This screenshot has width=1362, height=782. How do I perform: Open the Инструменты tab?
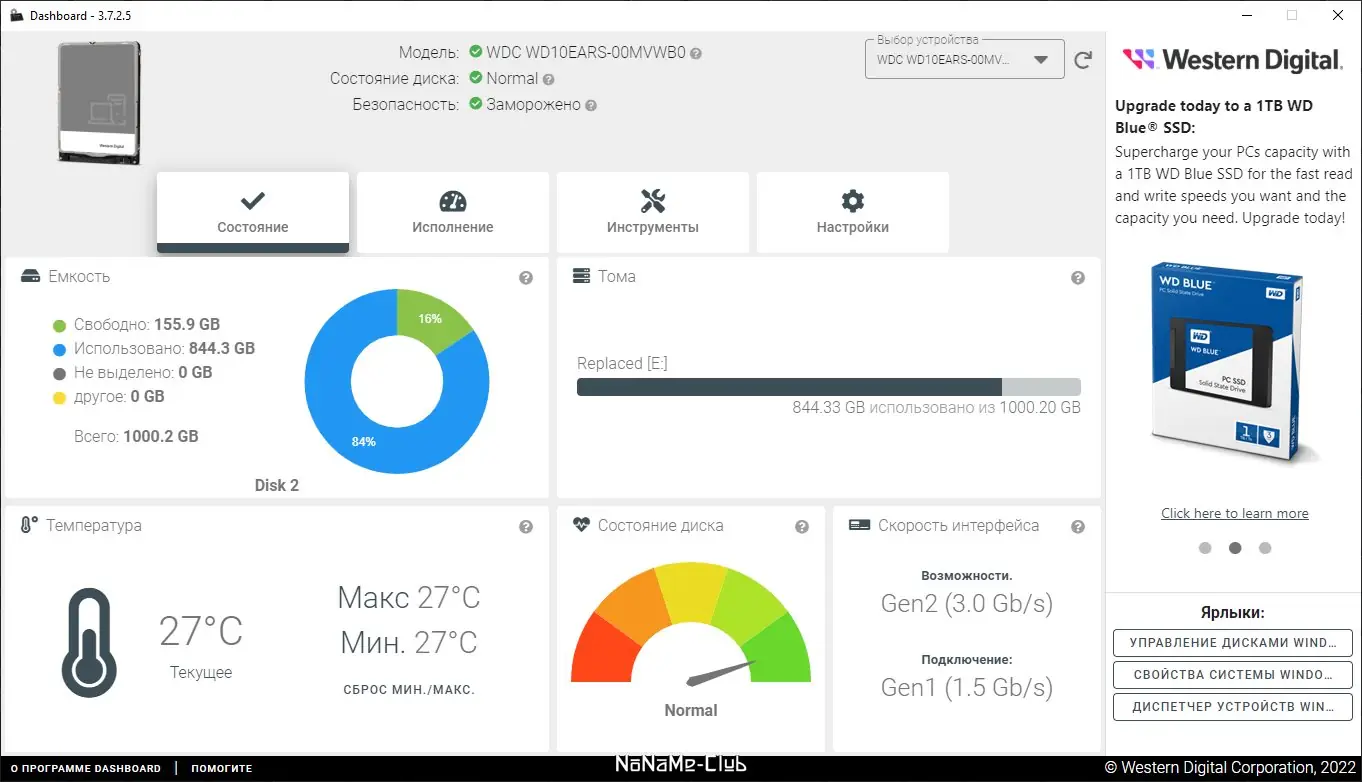pos(653,212)
